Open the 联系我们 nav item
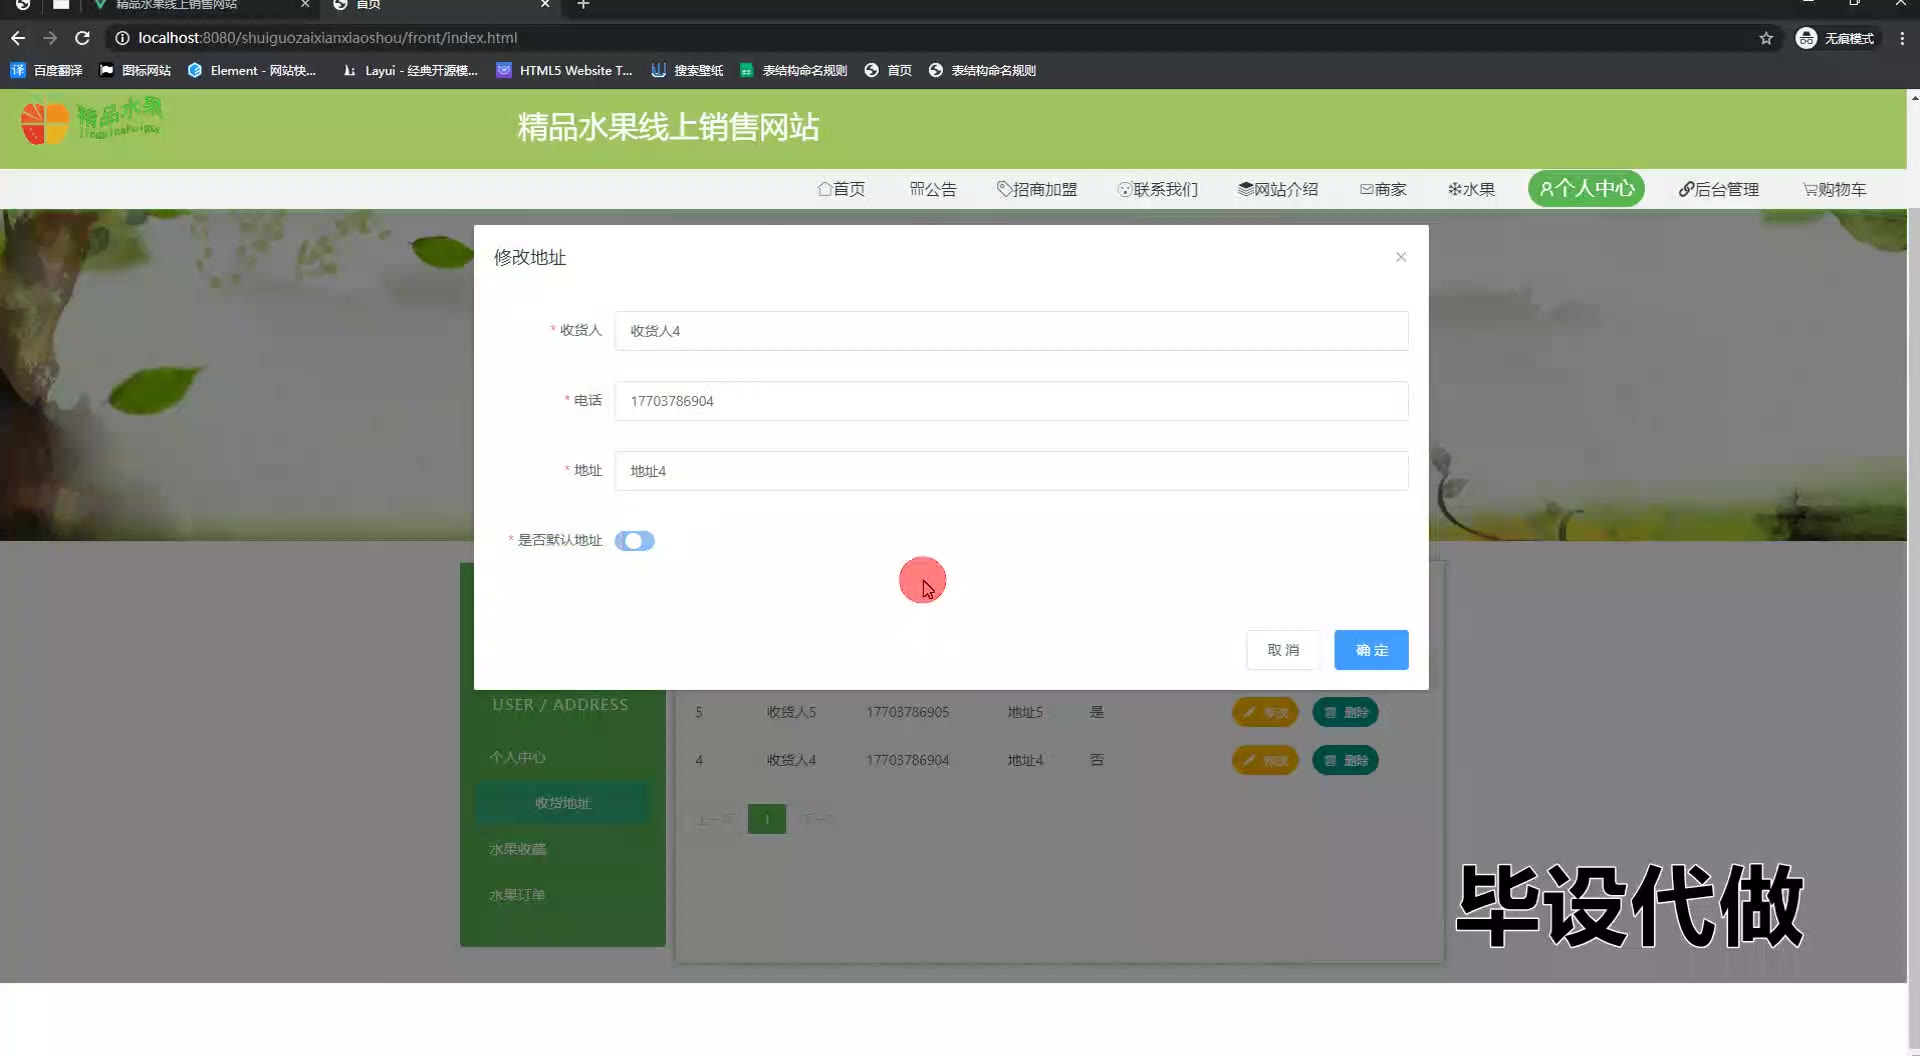 click(1157, 189)
